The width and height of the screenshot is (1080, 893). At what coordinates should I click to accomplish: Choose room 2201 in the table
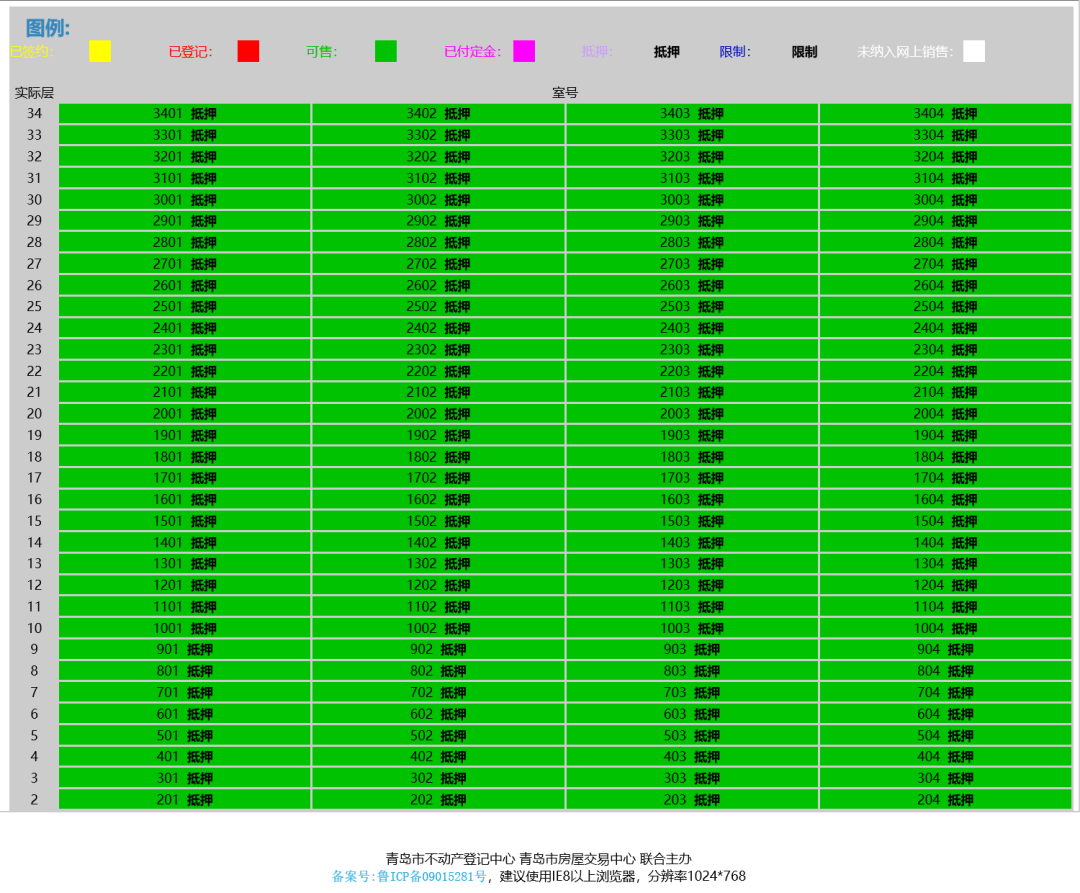(185, 371)
